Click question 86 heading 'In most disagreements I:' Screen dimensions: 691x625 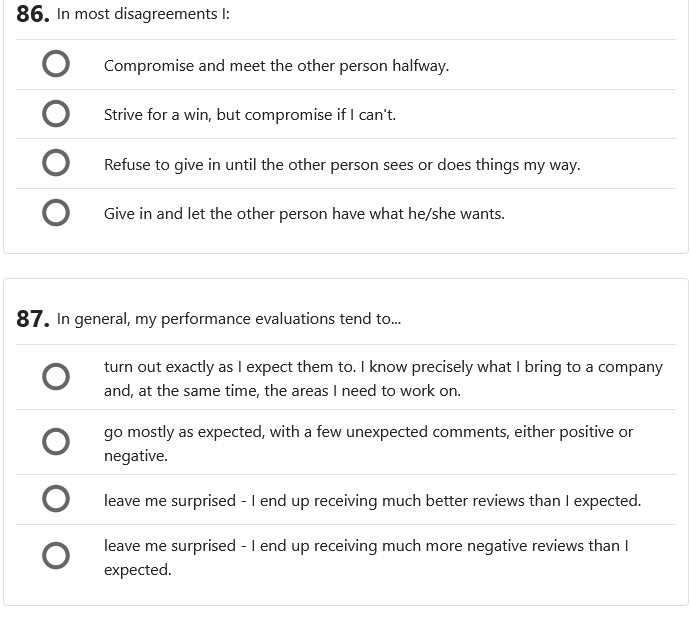click(143, 14)
